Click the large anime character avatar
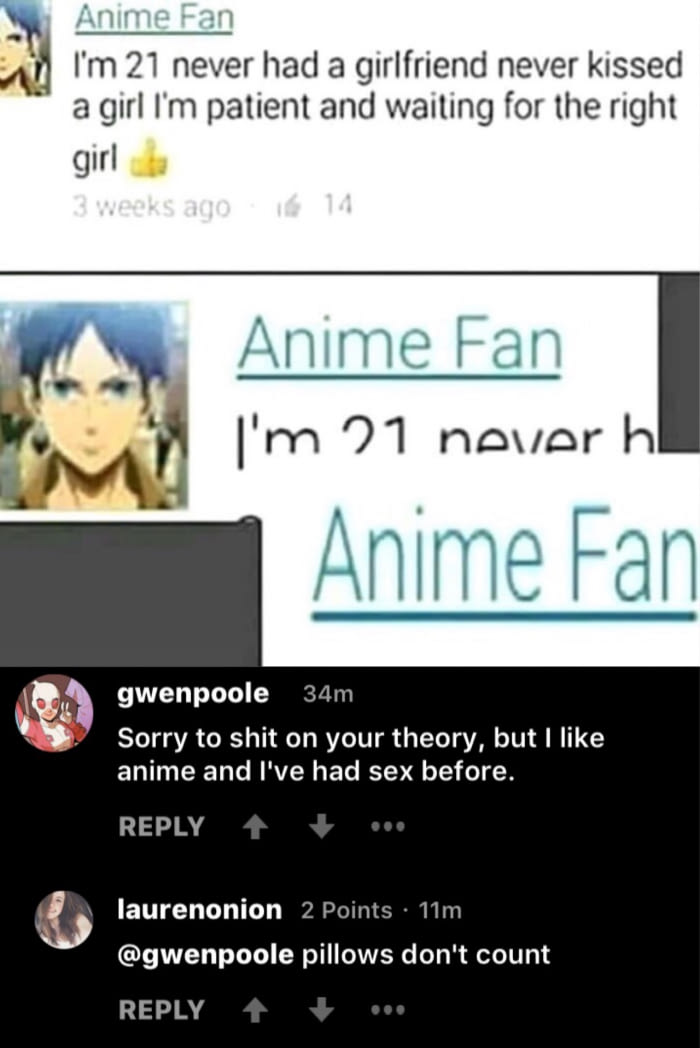 94,406
